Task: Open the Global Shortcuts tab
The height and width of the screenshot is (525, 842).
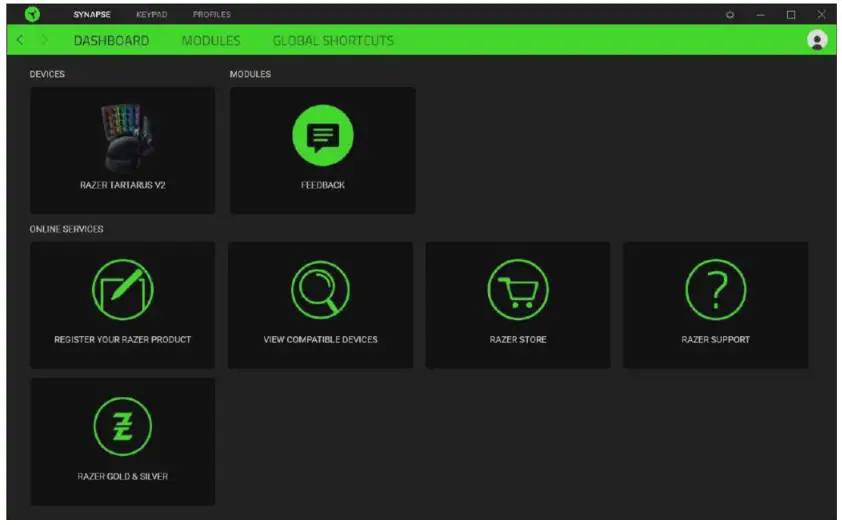Action: (x=333, y=41)
